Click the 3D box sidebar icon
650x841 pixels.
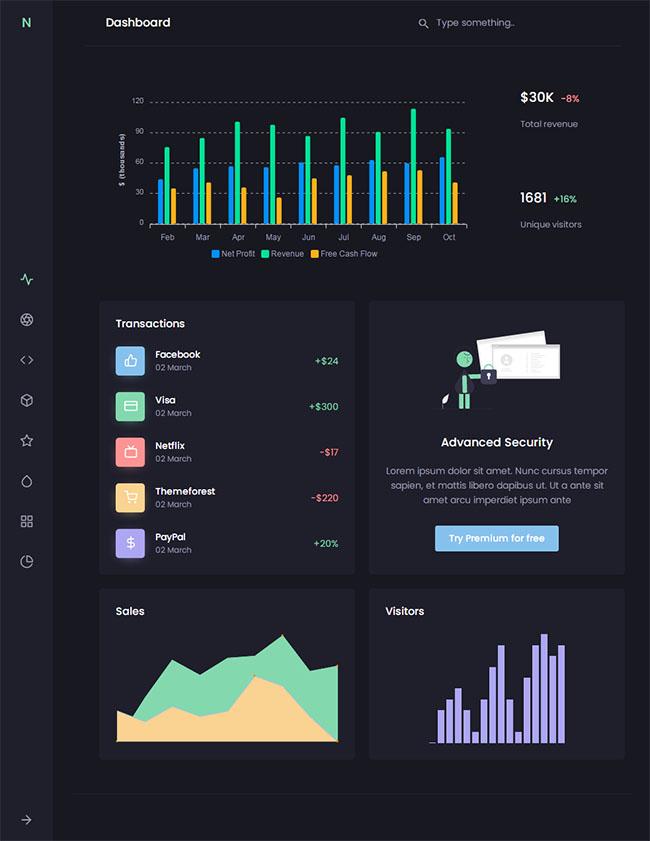tap(27, 400)
